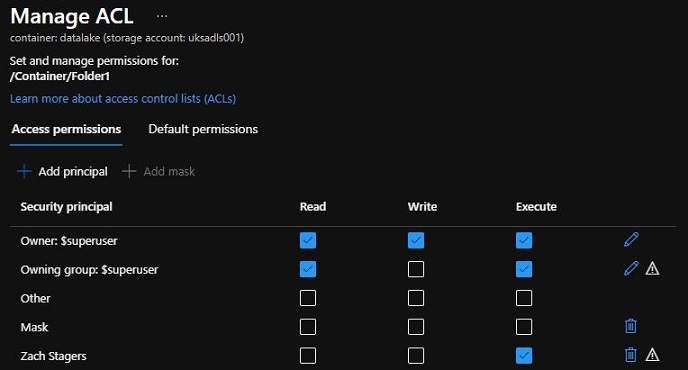Image resolution: width=688 pixels, height=370 pixels.
Task: Select the Access permissions tab
Action: [x=66, y=129]
